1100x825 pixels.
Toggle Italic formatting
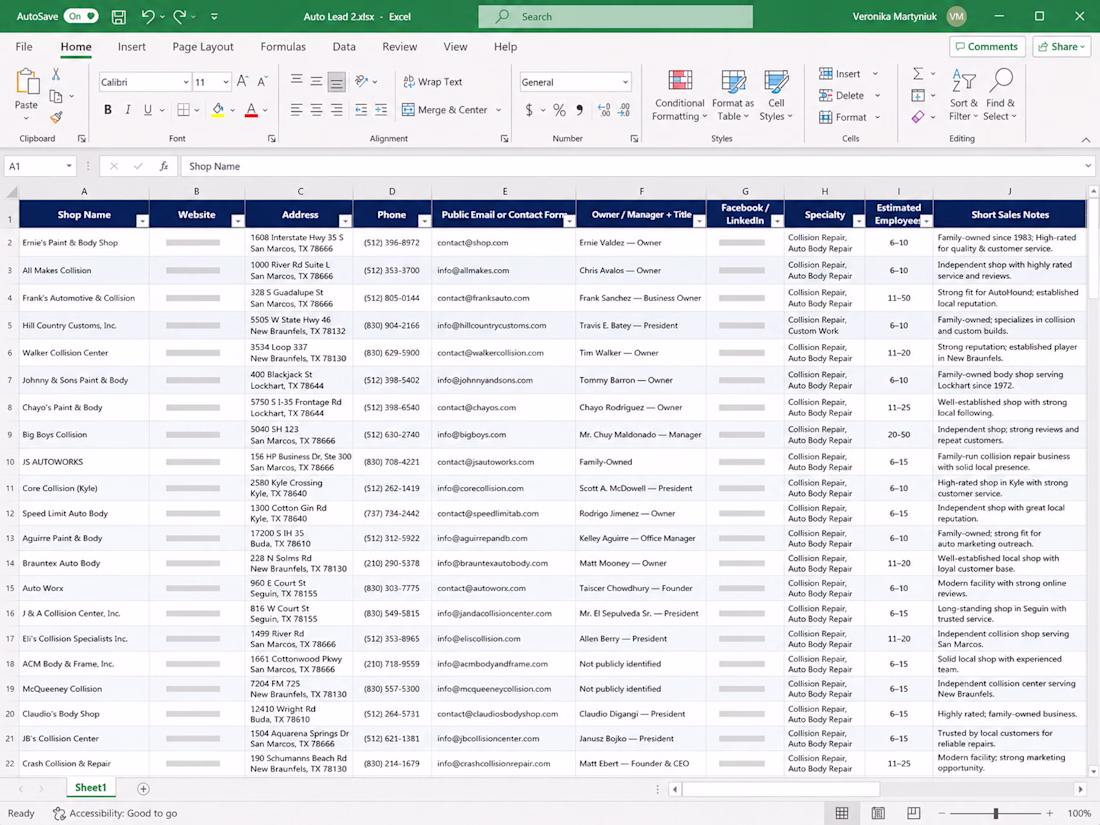(x=128, y=109)
